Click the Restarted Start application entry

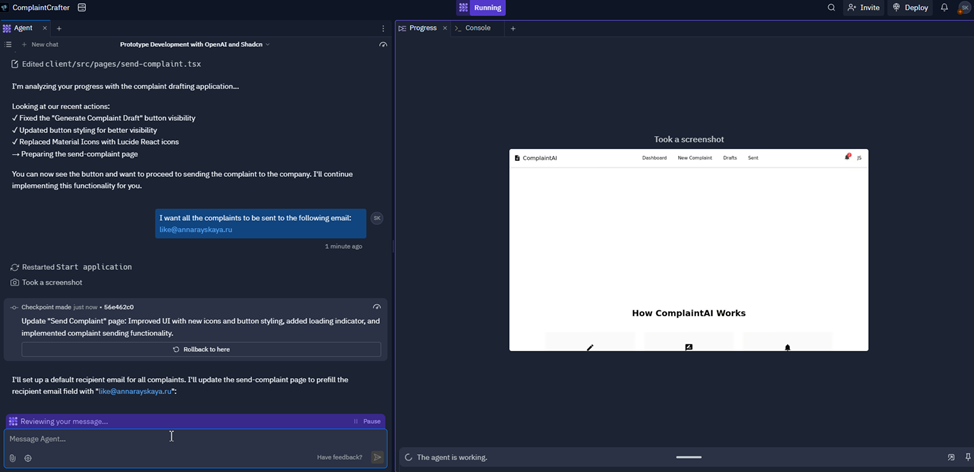[71, 267]
